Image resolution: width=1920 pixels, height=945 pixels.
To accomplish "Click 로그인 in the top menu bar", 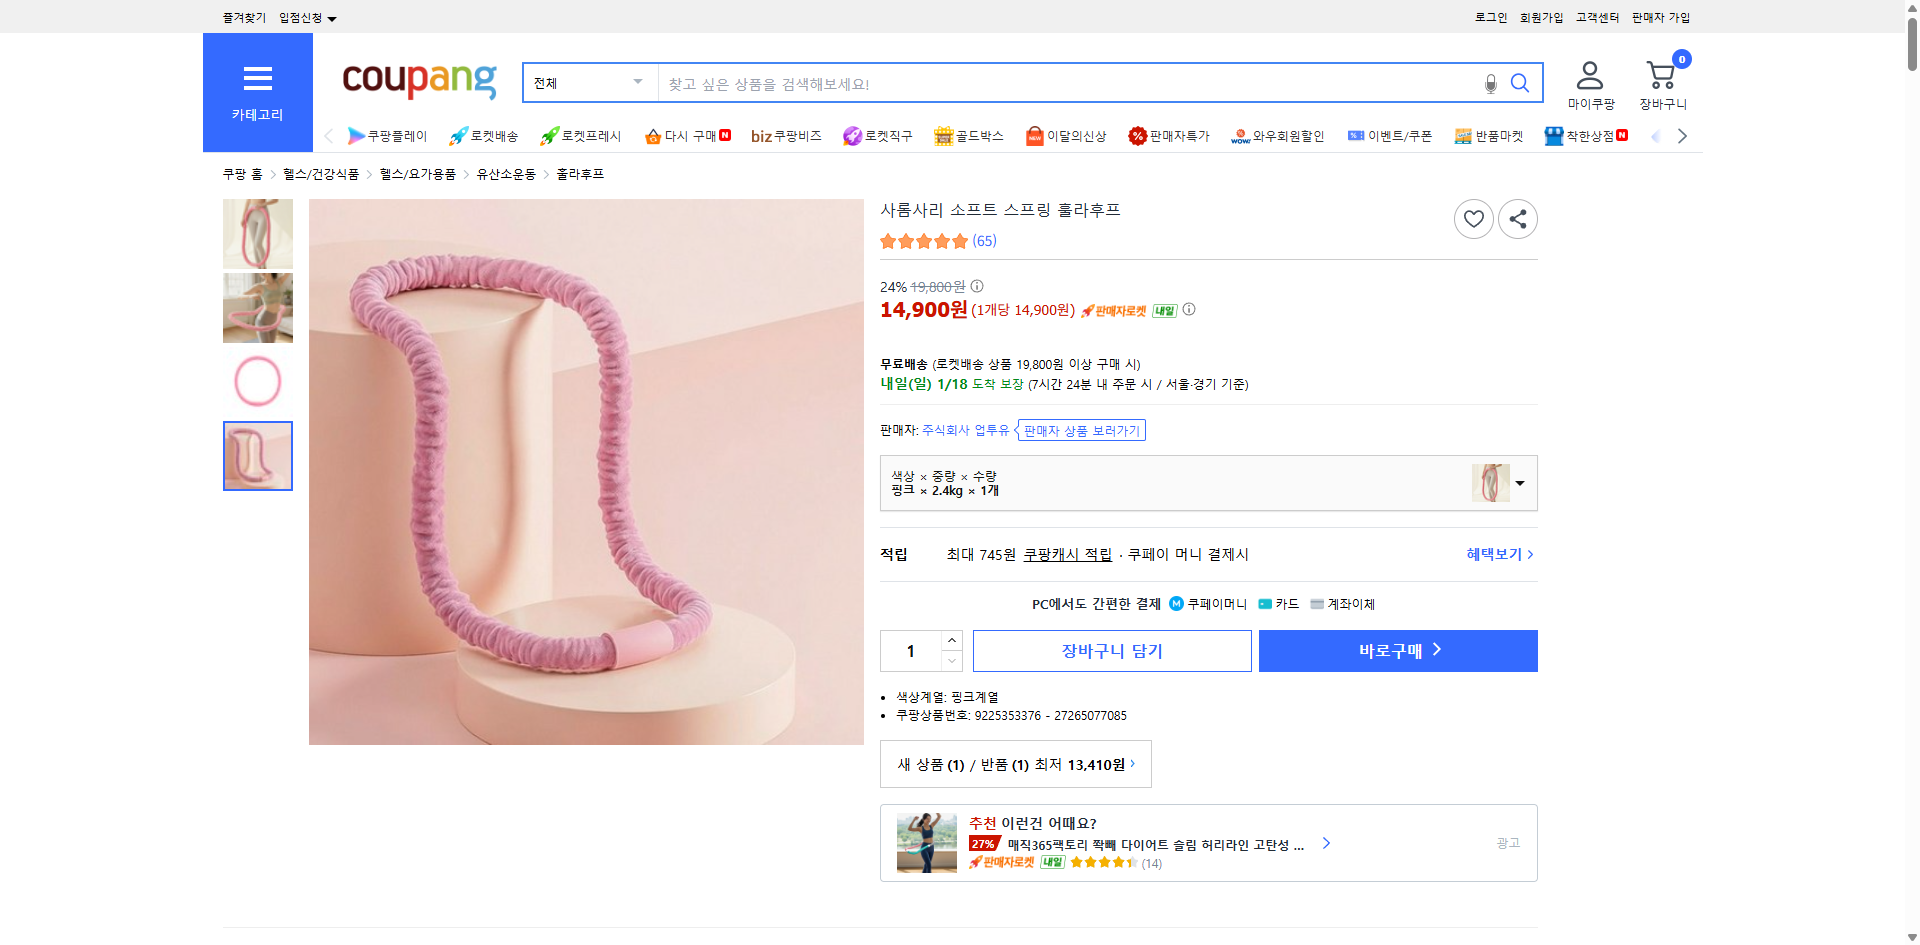I will pos(1489,17).
